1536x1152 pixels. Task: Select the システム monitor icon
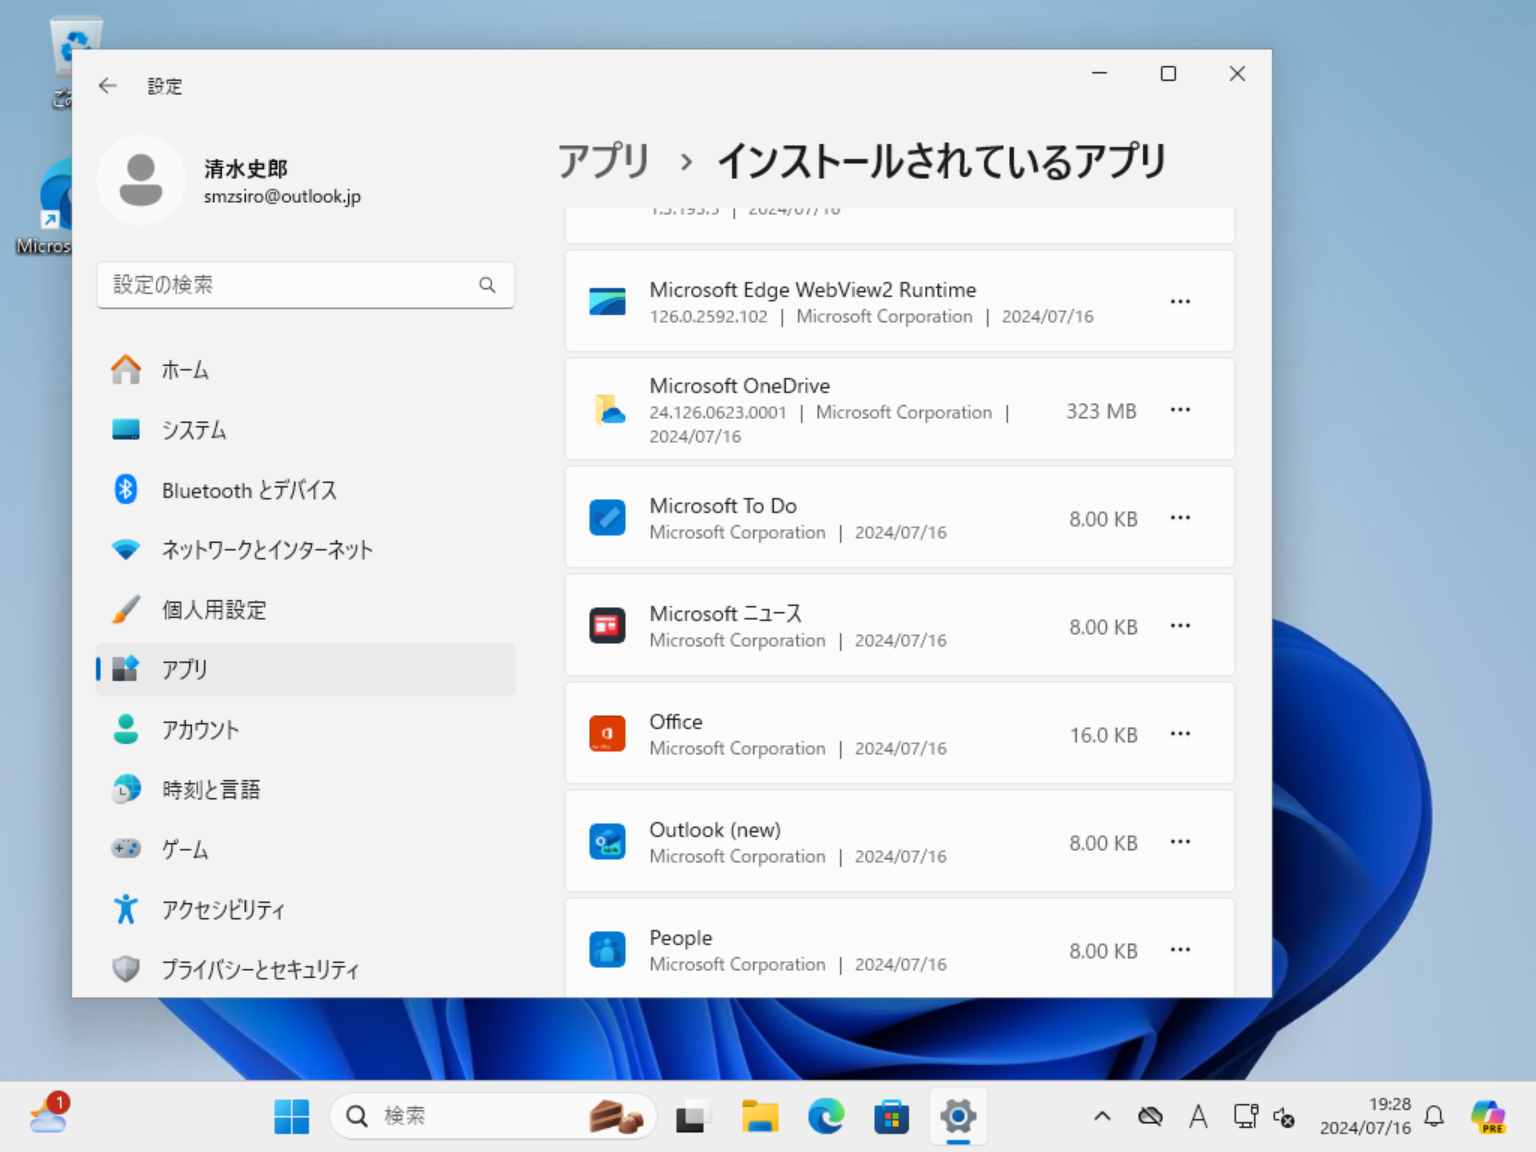coord(126,430)
